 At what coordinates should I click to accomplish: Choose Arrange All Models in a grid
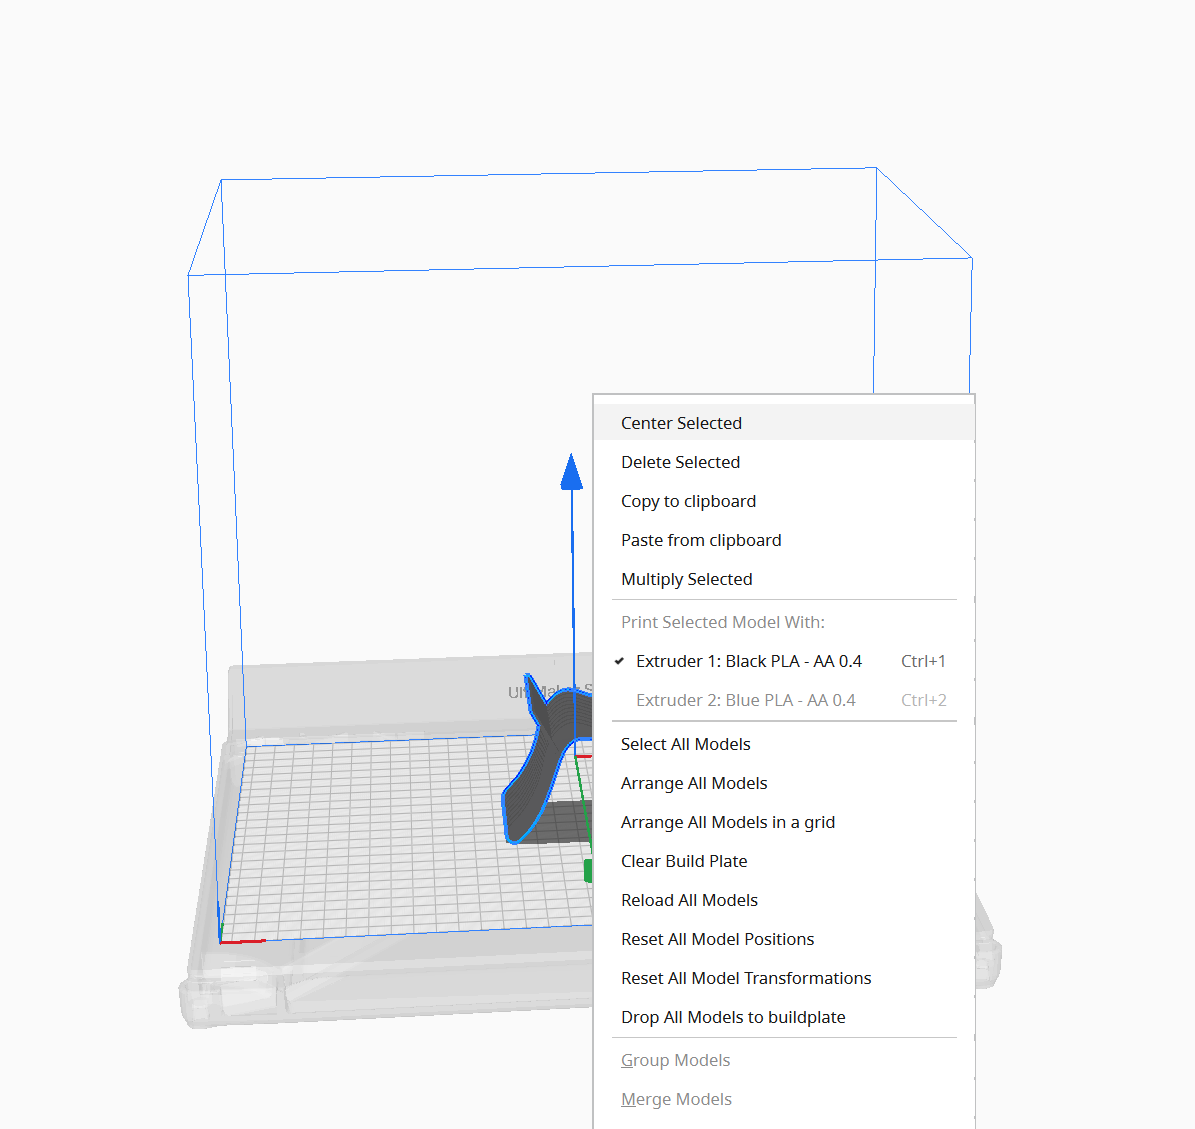783,822
